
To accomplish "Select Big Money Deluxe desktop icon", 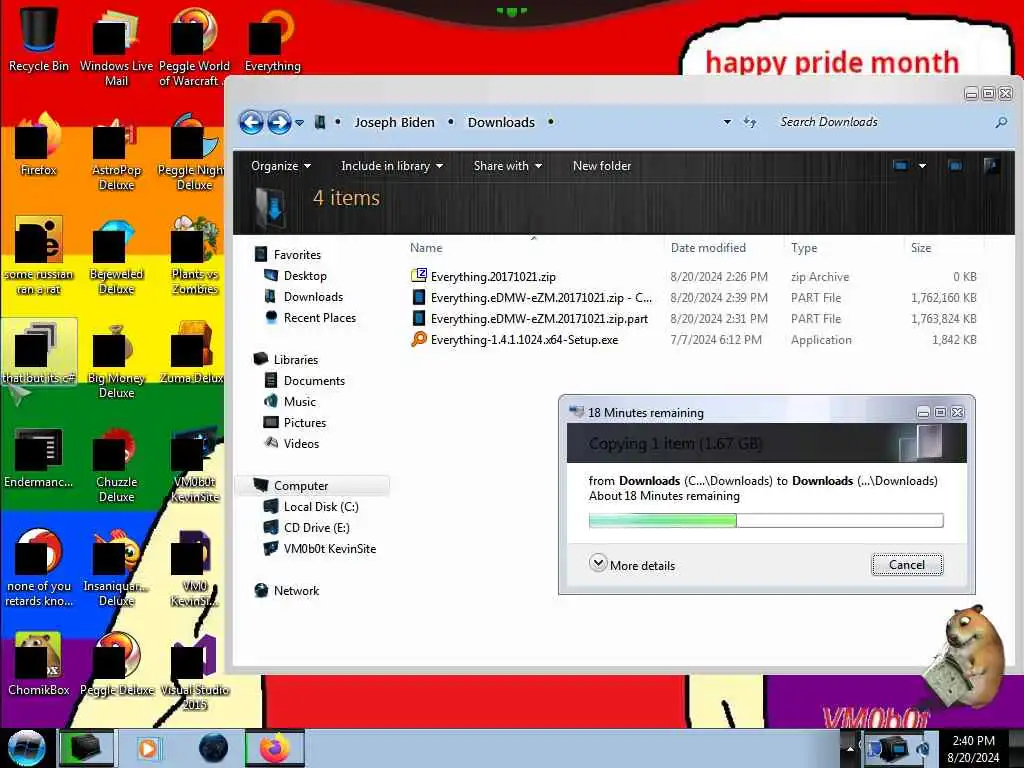I will pyautogui.click(x=116, y=359).
